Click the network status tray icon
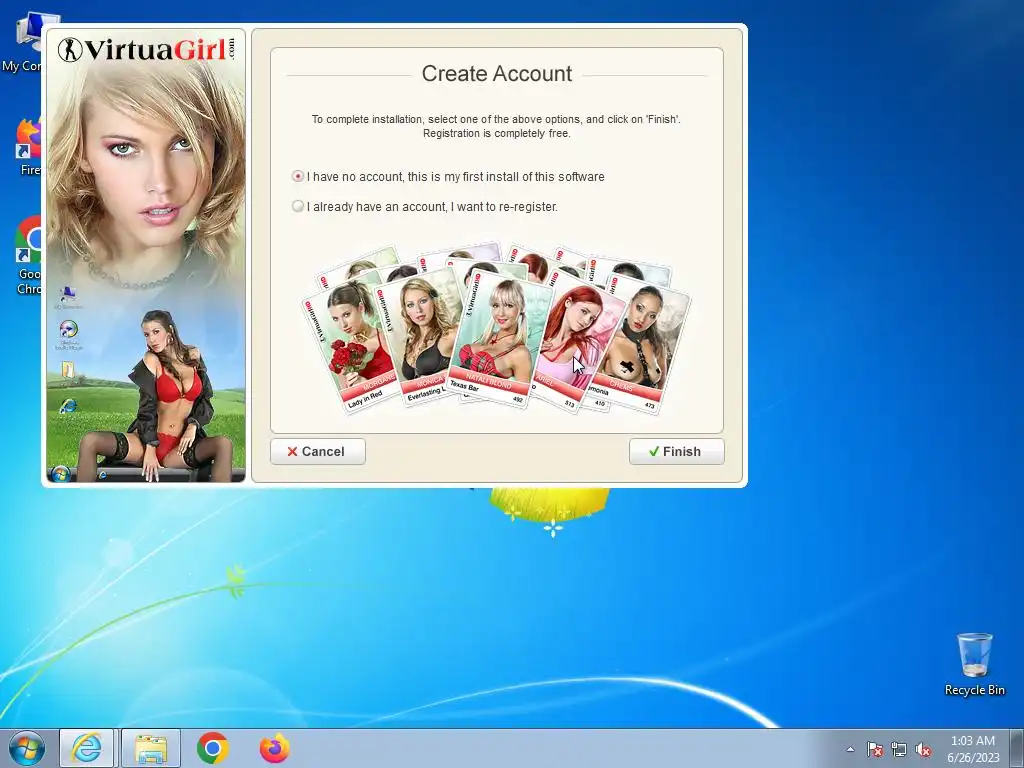 (899, 750)
